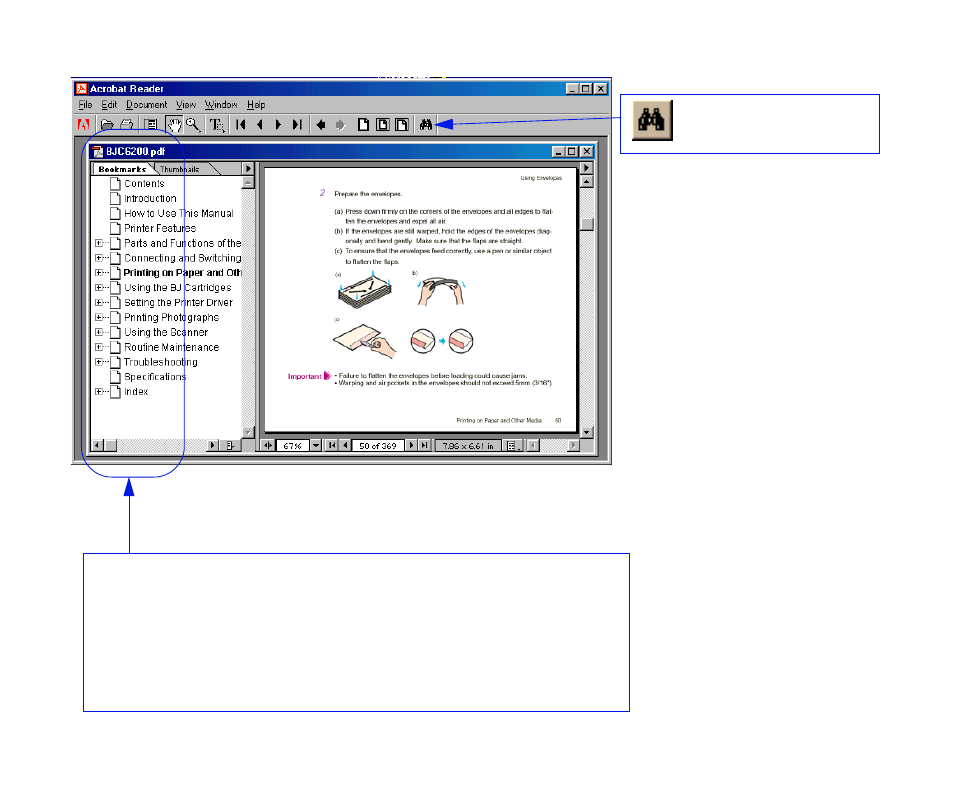Click the 50 of 369 page field
The width and height of the screenshot is (954, 801).
tap(378, 446)
